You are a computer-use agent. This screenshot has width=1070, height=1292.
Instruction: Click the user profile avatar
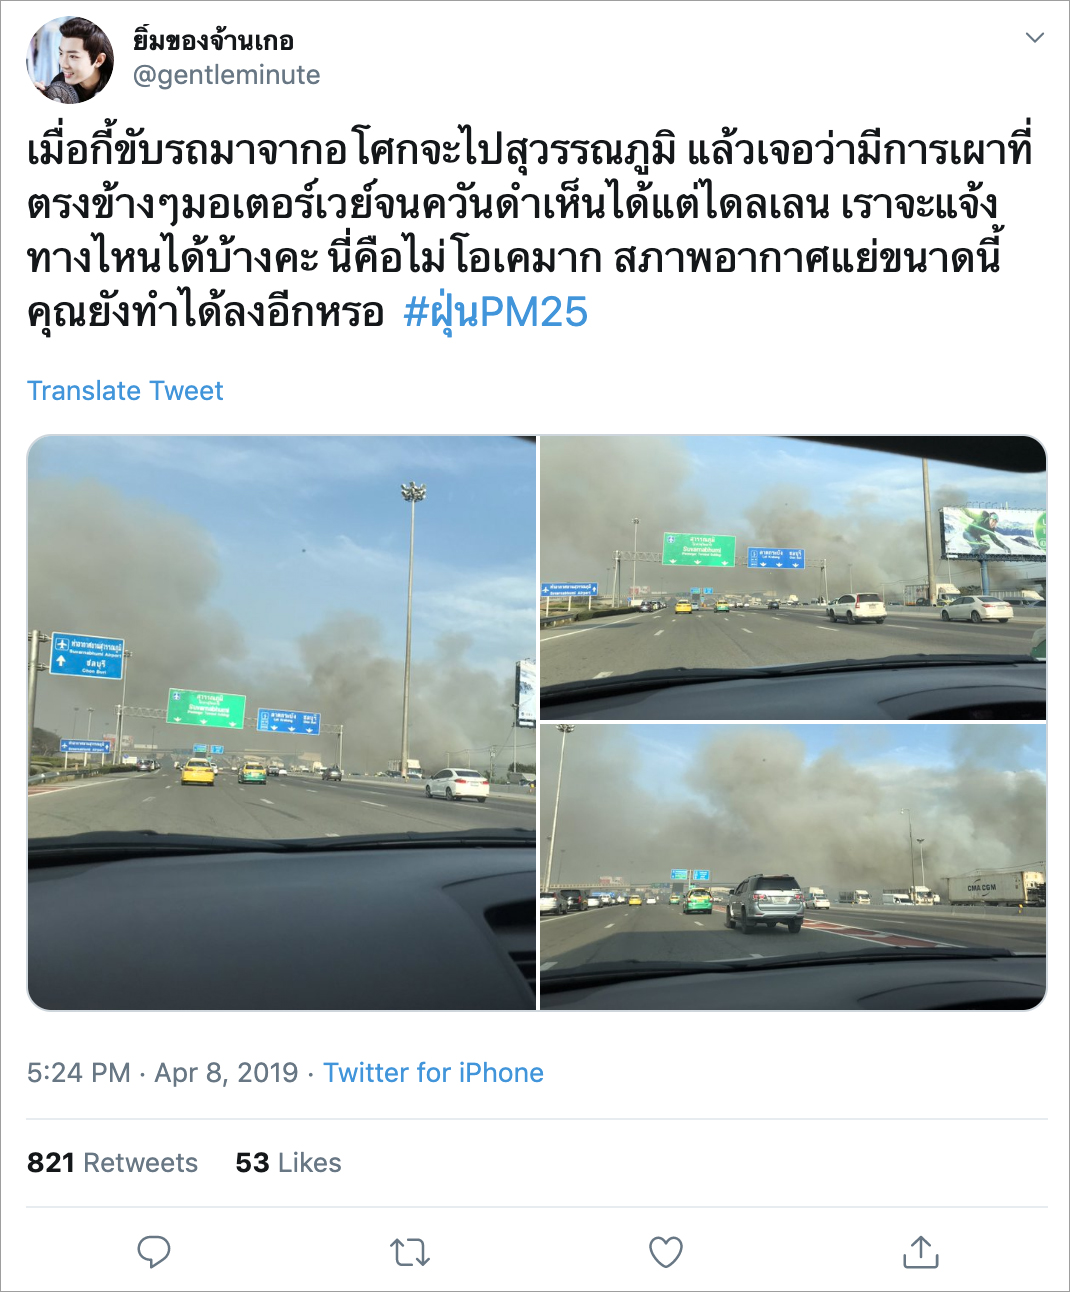(70, 60)
